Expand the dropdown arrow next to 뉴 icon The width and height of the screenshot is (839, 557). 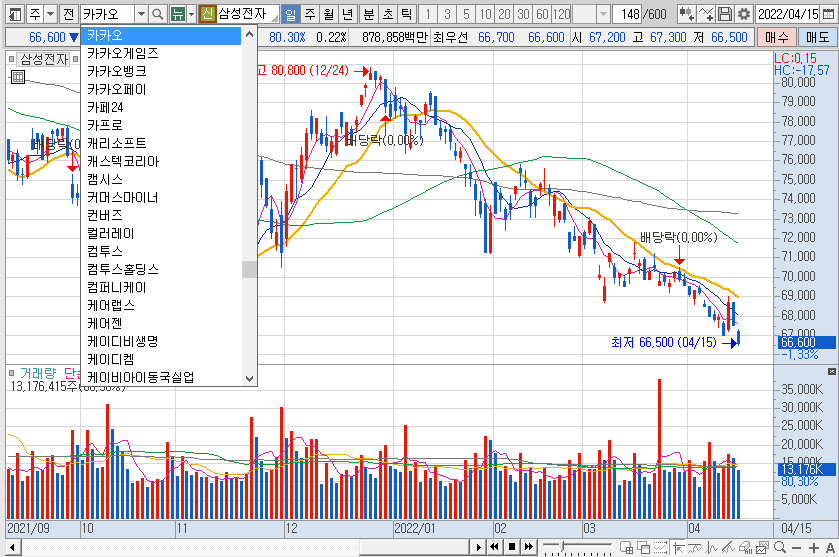192,14
